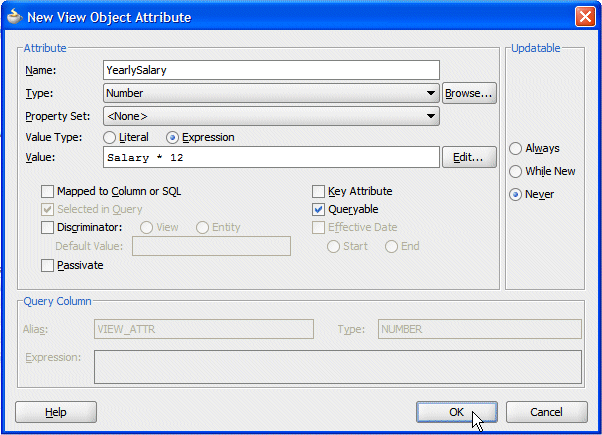This screenshot has width=602, height=435.
Task: Select the View discriminator radio button
Action: [146, 227]
